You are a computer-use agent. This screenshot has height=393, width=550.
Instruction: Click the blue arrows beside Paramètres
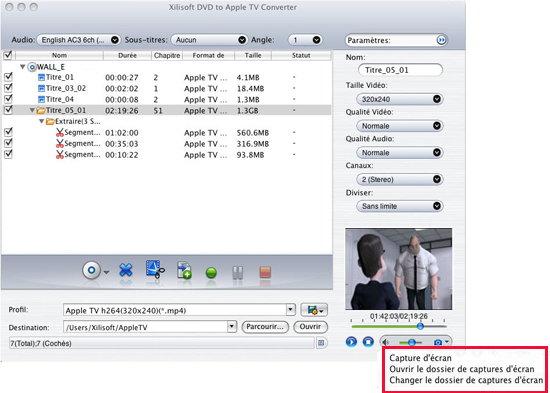click(x=441, y=40)
